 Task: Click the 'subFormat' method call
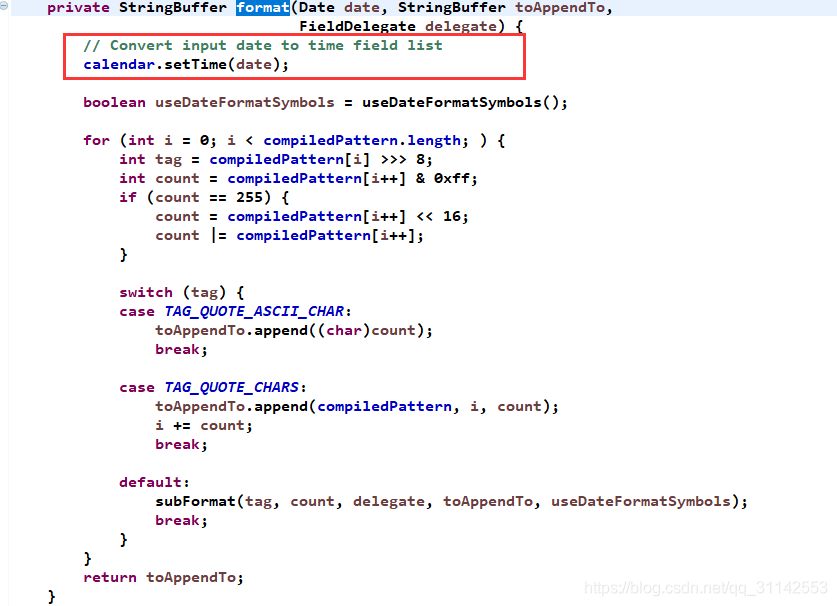195,501
